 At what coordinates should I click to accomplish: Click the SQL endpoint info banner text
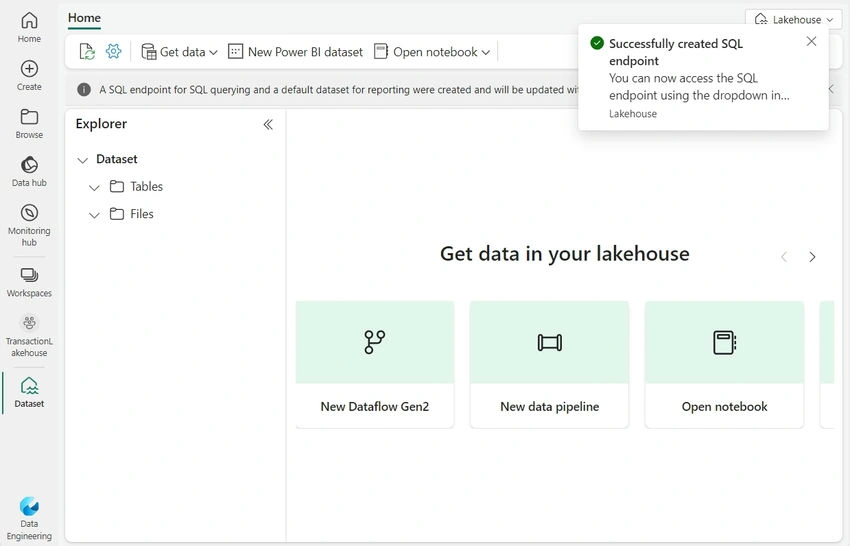point(338,89)
